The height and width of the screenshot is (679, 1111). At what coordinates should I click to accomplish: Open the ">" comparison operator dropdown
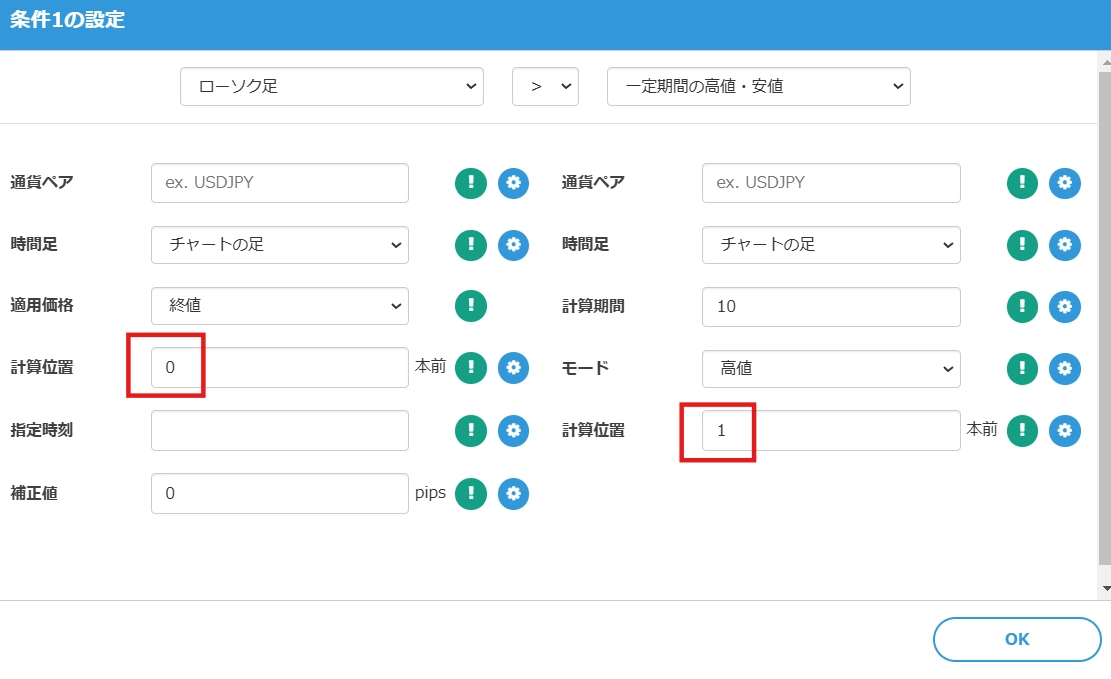pyautogui.click(x=545, y=87)
